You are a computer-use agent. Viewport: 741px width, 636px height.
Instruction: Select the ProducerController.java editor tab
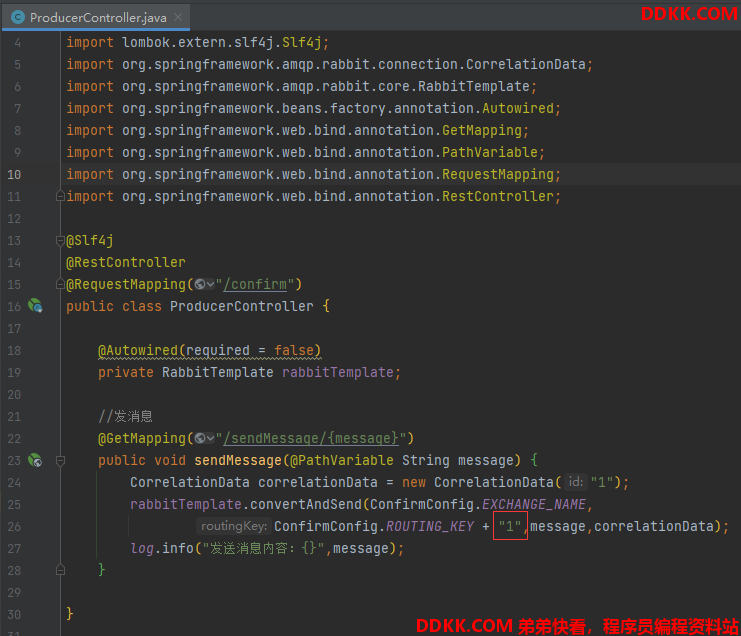(96, 17)
